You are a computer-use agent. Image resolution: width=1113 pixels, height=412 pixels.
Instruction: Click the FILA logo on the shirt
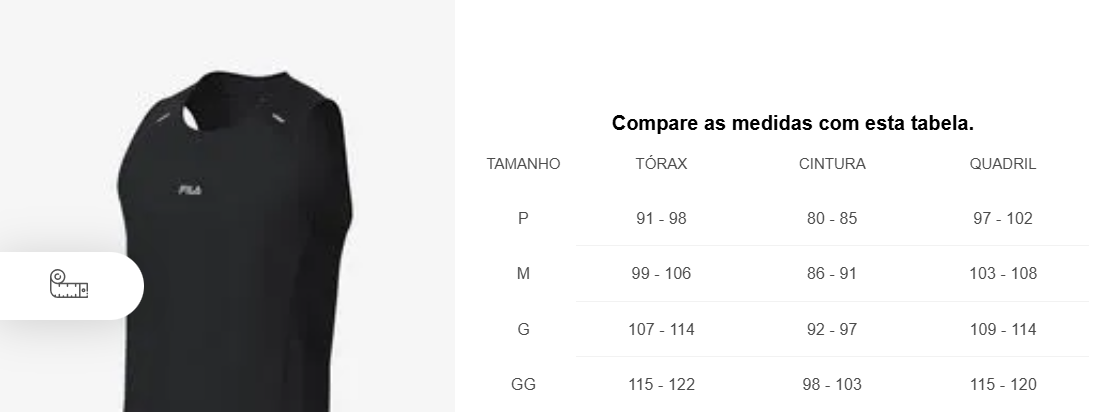point(189,189)
